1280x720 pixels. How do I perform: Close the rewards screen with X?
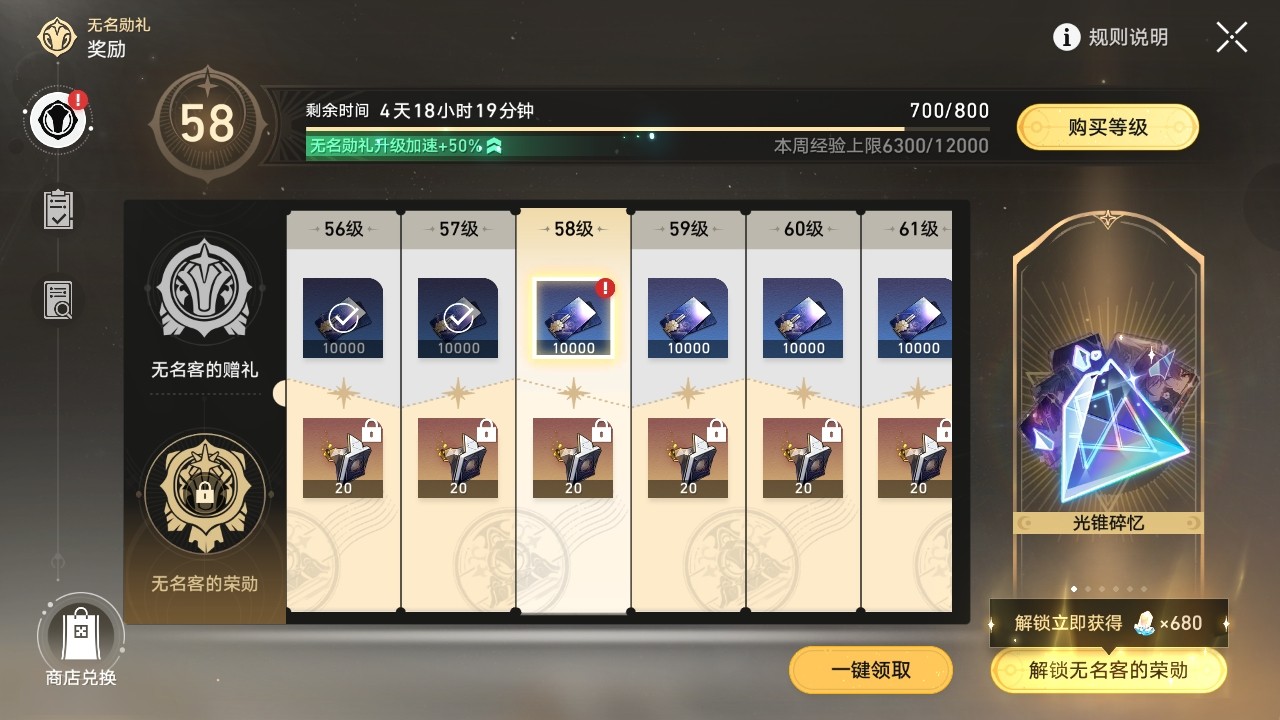pos(1232,37)
